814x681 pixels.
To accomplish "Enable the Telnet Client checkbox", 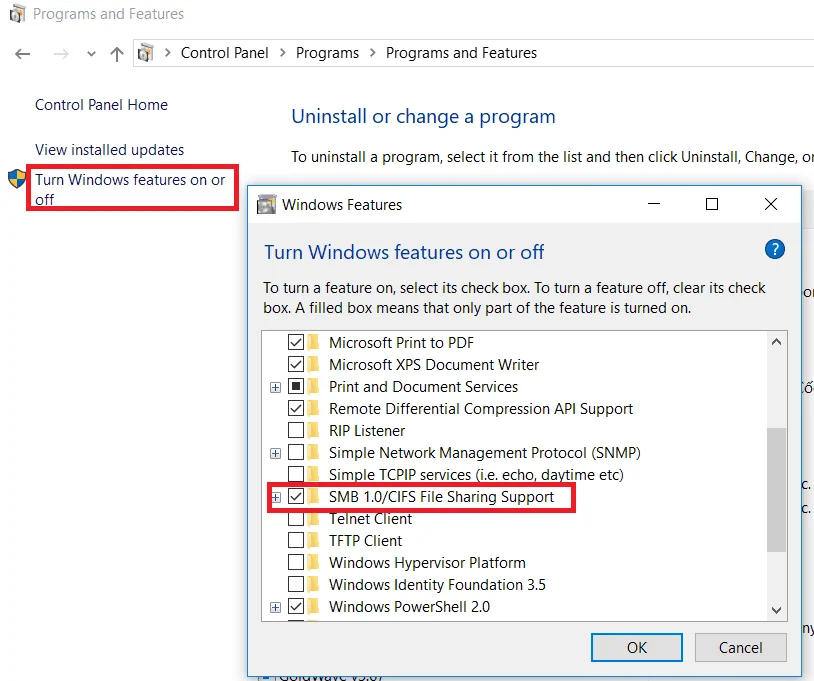I will point(296,519).
